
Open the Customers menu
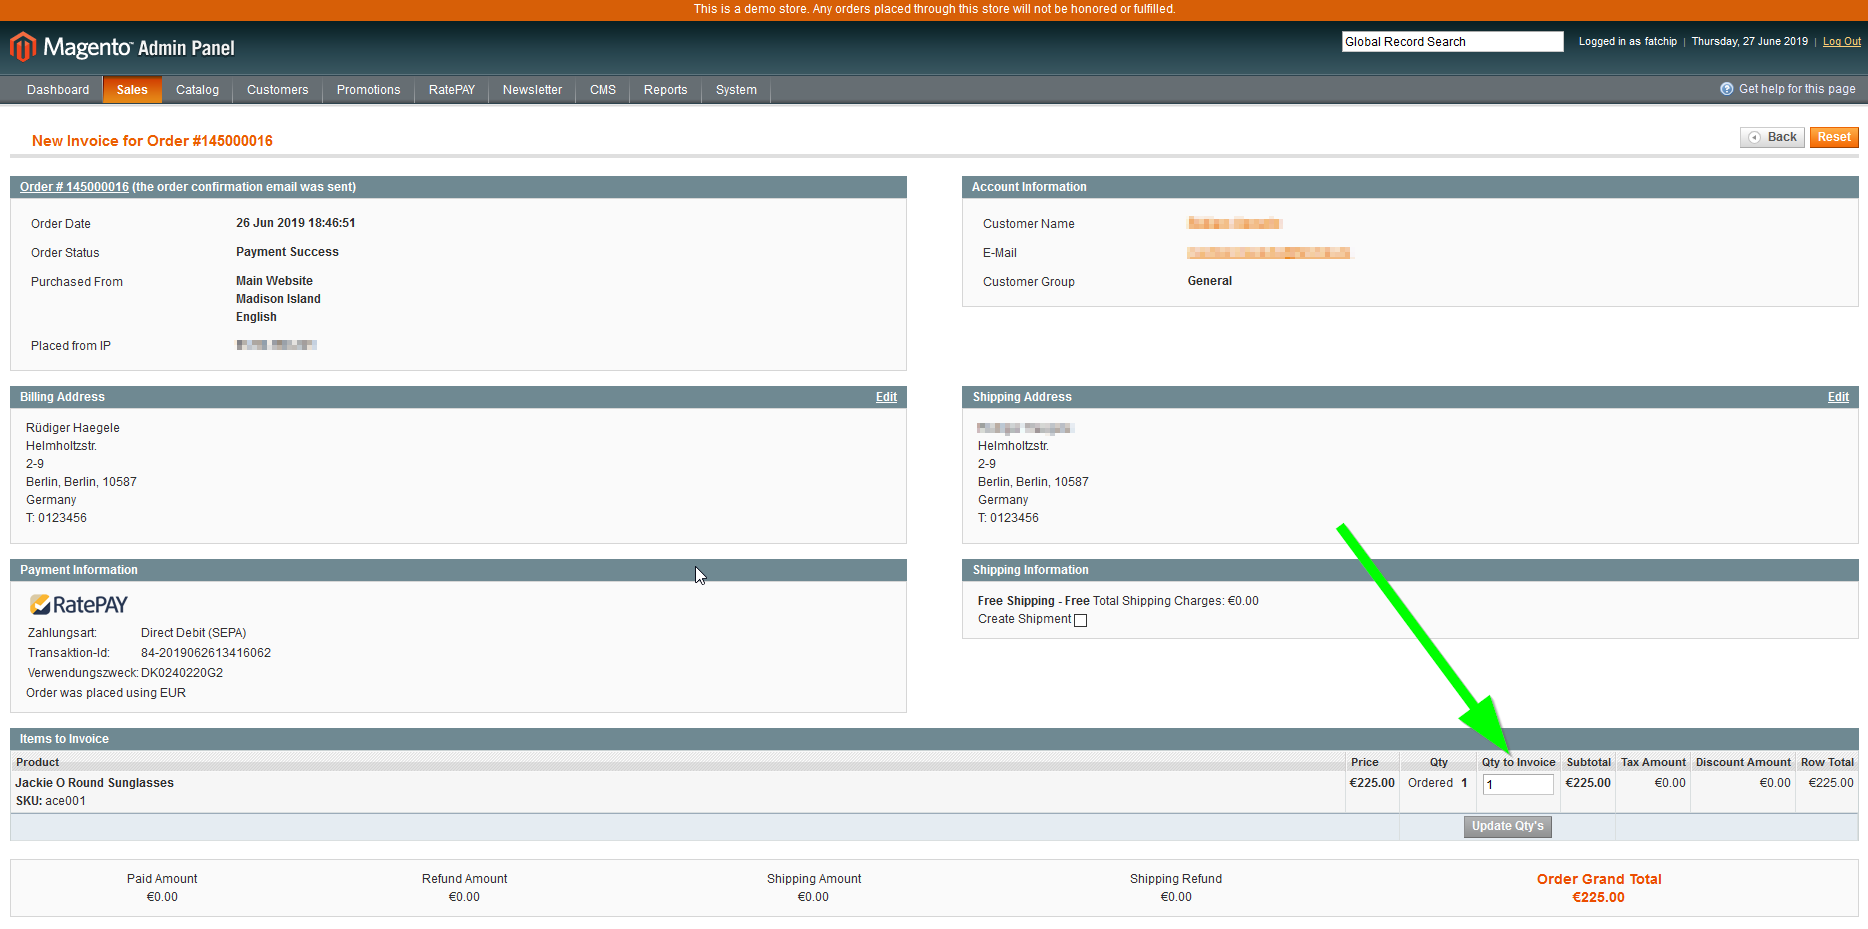pyautogui.click(x=277, y=90)
